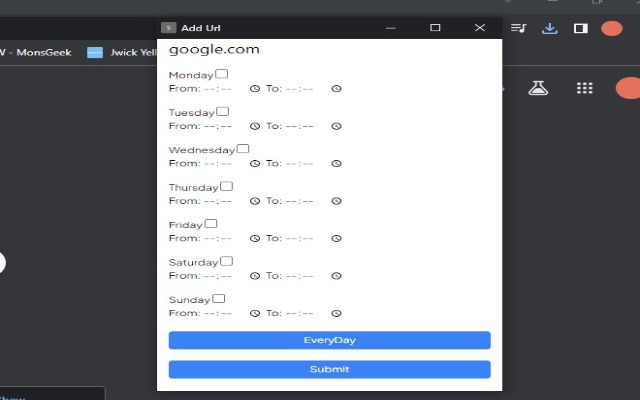Image resolution: width=640 pixels, height=400 pixels.
Task: Open the browser profile avatar
Action: (x=611, y=29)
